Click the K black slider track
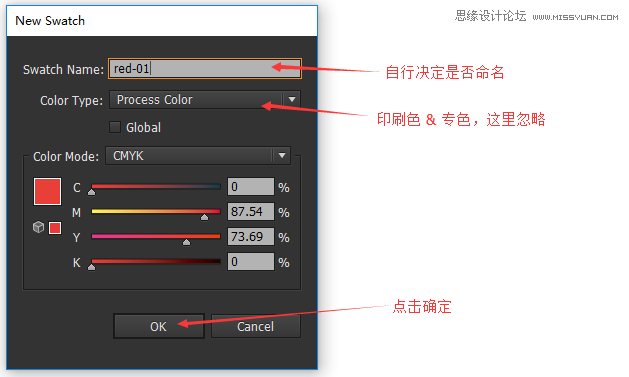 pyautogui.click(x=156, y=261)
